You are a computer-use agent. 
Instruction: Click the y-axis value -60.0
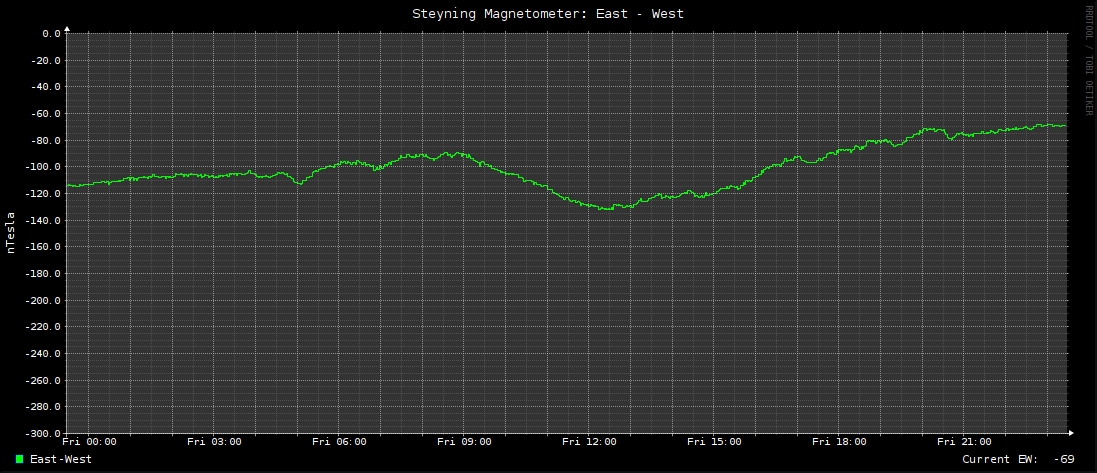click(x=45, y=113)
